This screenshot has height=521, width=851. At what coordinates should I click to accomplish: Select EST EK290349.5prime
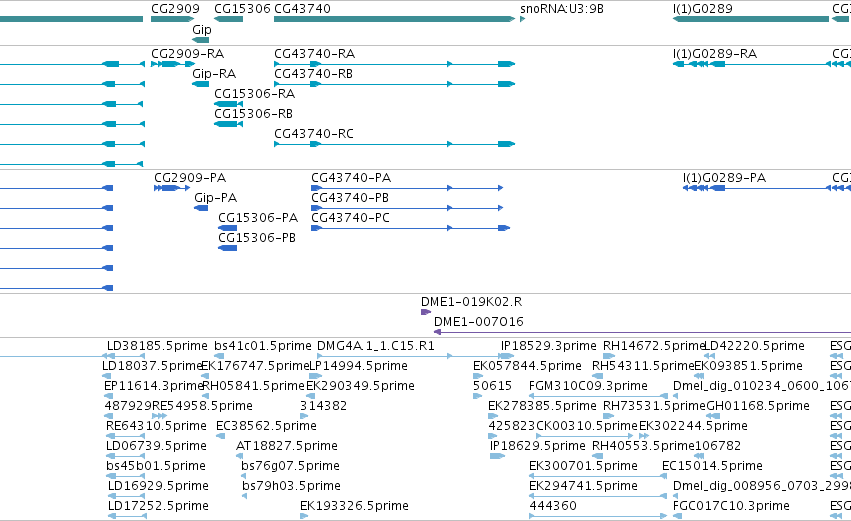click(360, 386)
